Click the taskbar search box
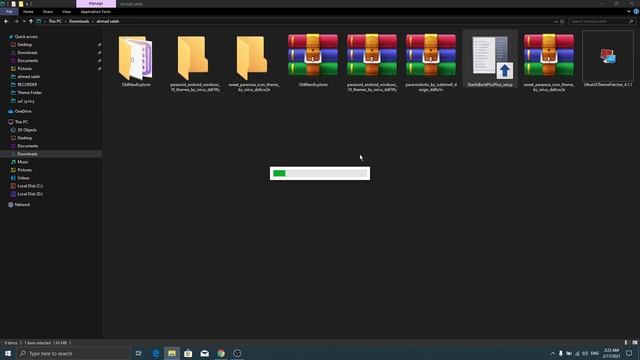Image resolution: width=640 pixels, height=360 pixels. 73,353
